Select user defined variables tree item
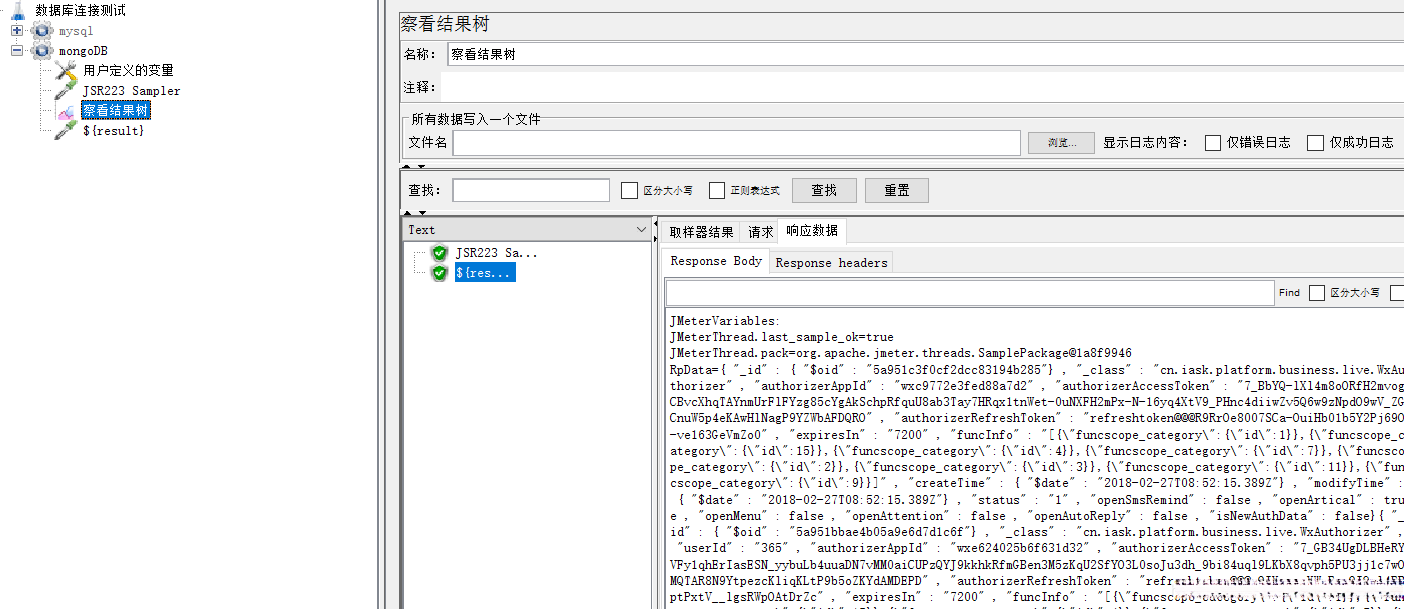The height and width of the screenshot is (609, 1404). 128,70
